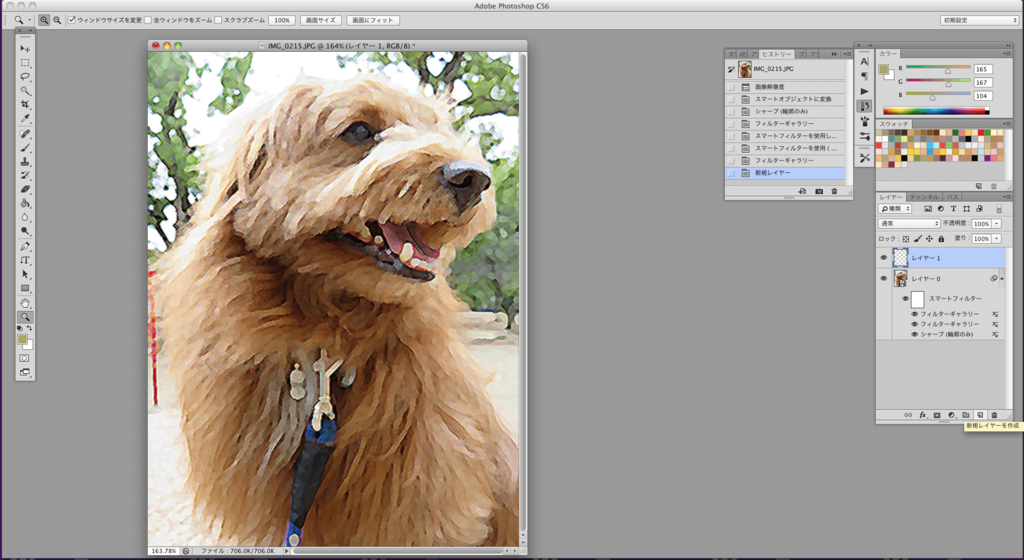Delete layer using Layers trash icon
The height and width of the screenshot is (560, 1024).
pyautogui.click(x=995, y=415)
